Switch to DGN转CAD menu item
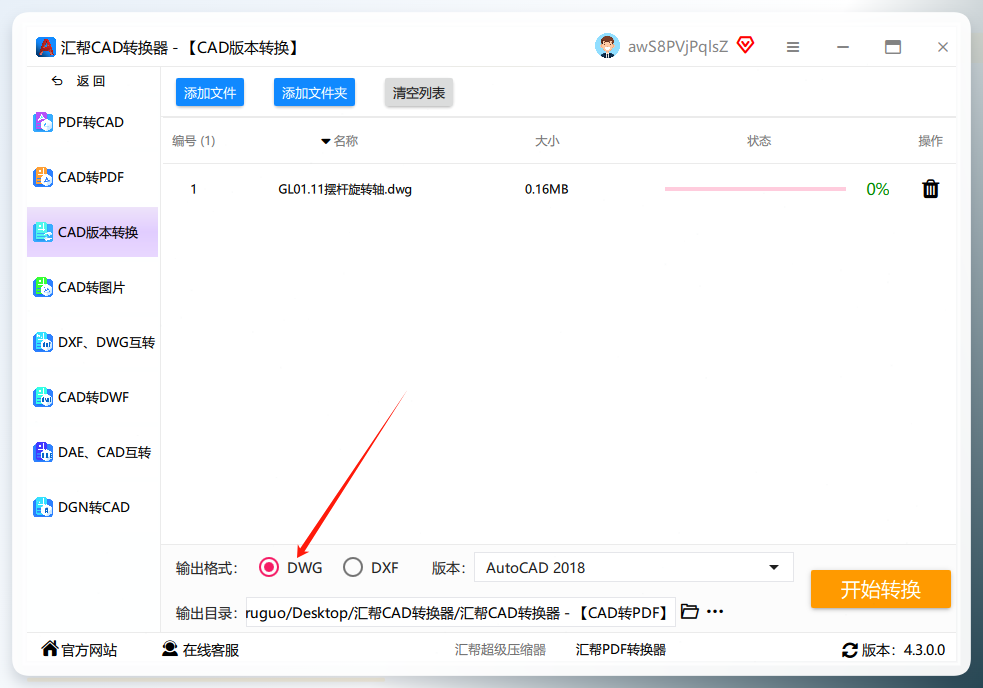This screenshot has width=983, height=688. point(92,507)
